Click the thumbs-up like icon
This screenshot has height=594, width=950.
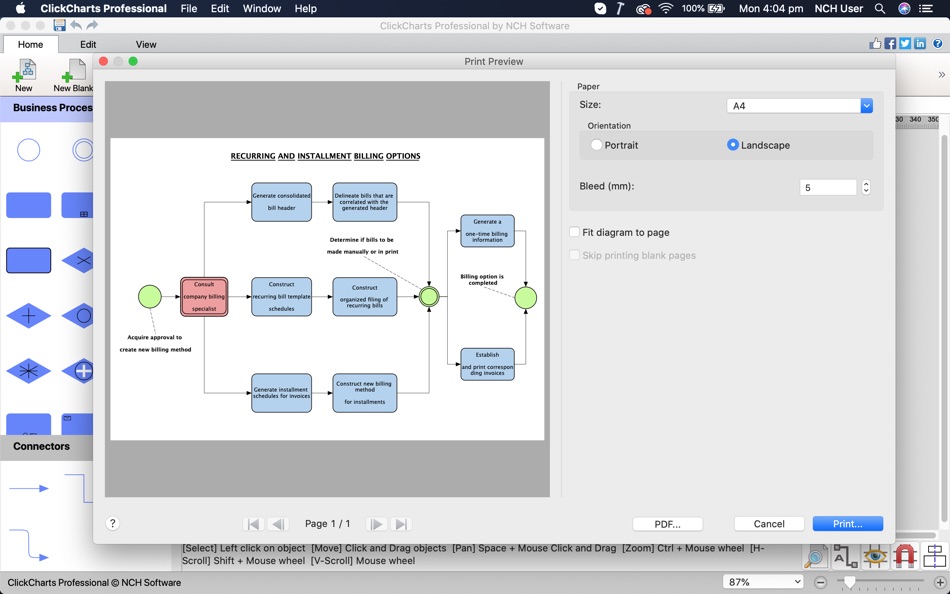click(x=875, y=44)
